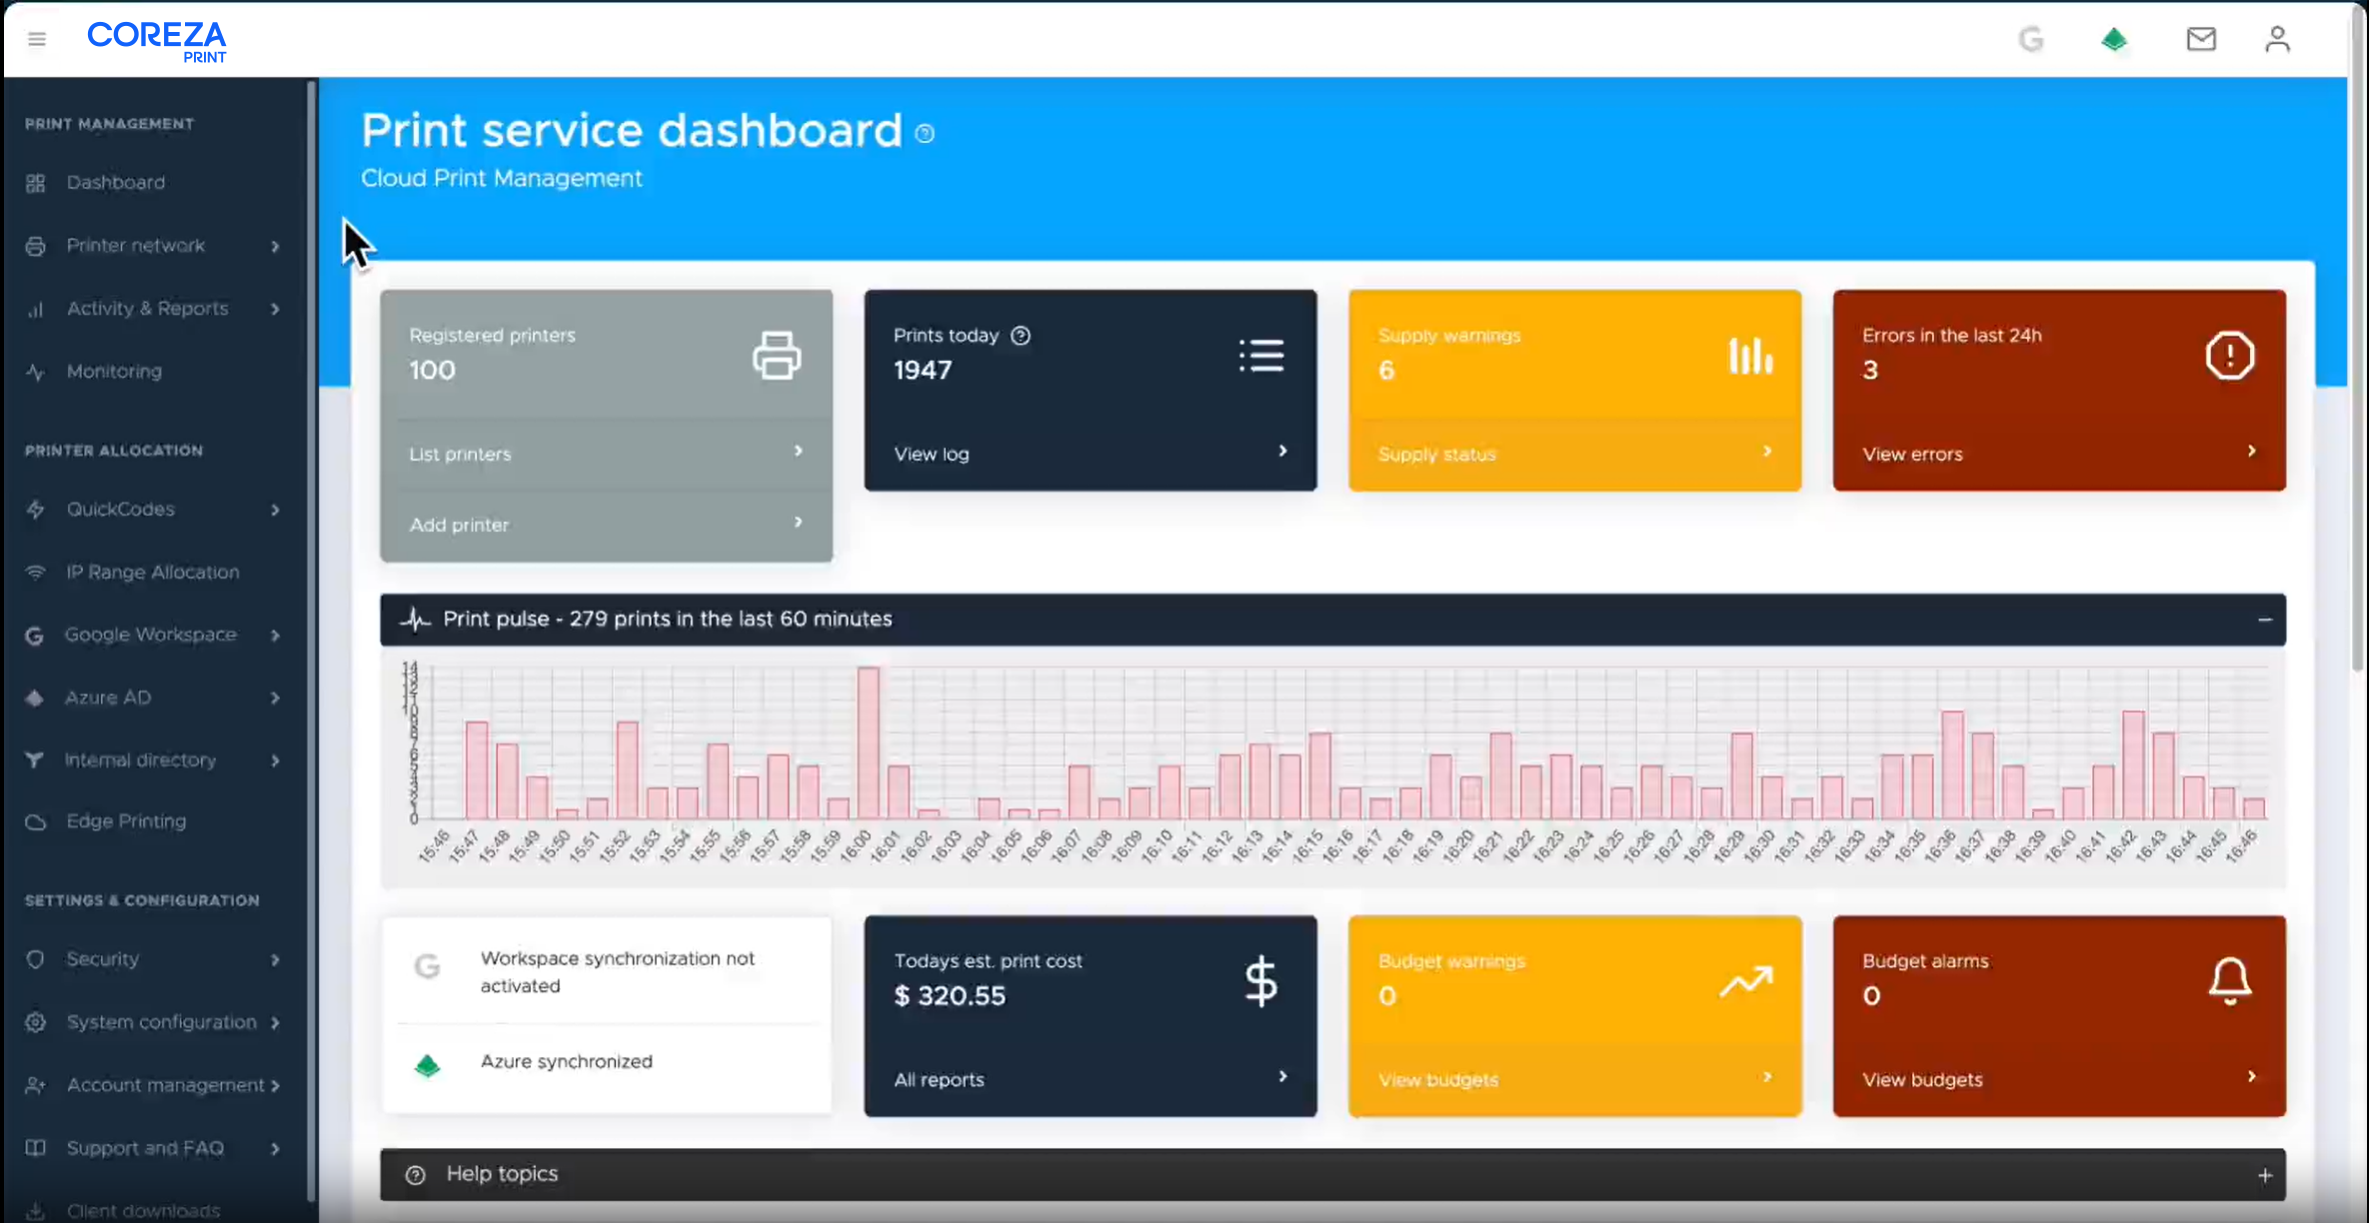Click the Prints today question mark icon
The width and height of the screenshot is (2369, 1223).
(1020, 336)
